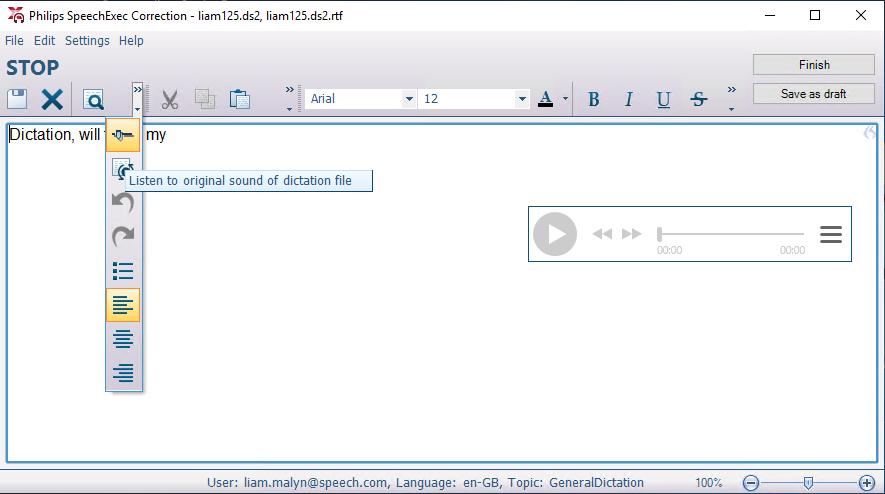Open the find magnifier document icon
This screenshot has height=494, width=885.
coord(93,99)
